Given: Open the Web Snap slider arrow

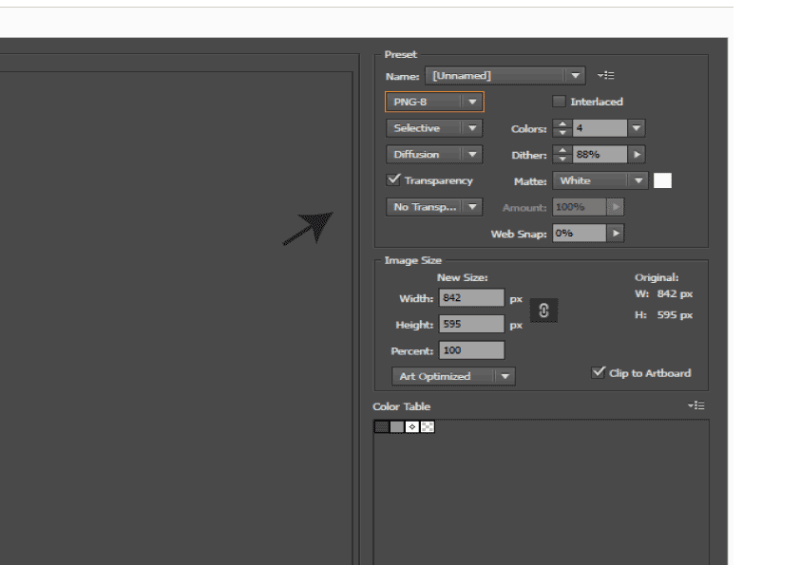Looking at the screenshot, I should tap(615, 233).
